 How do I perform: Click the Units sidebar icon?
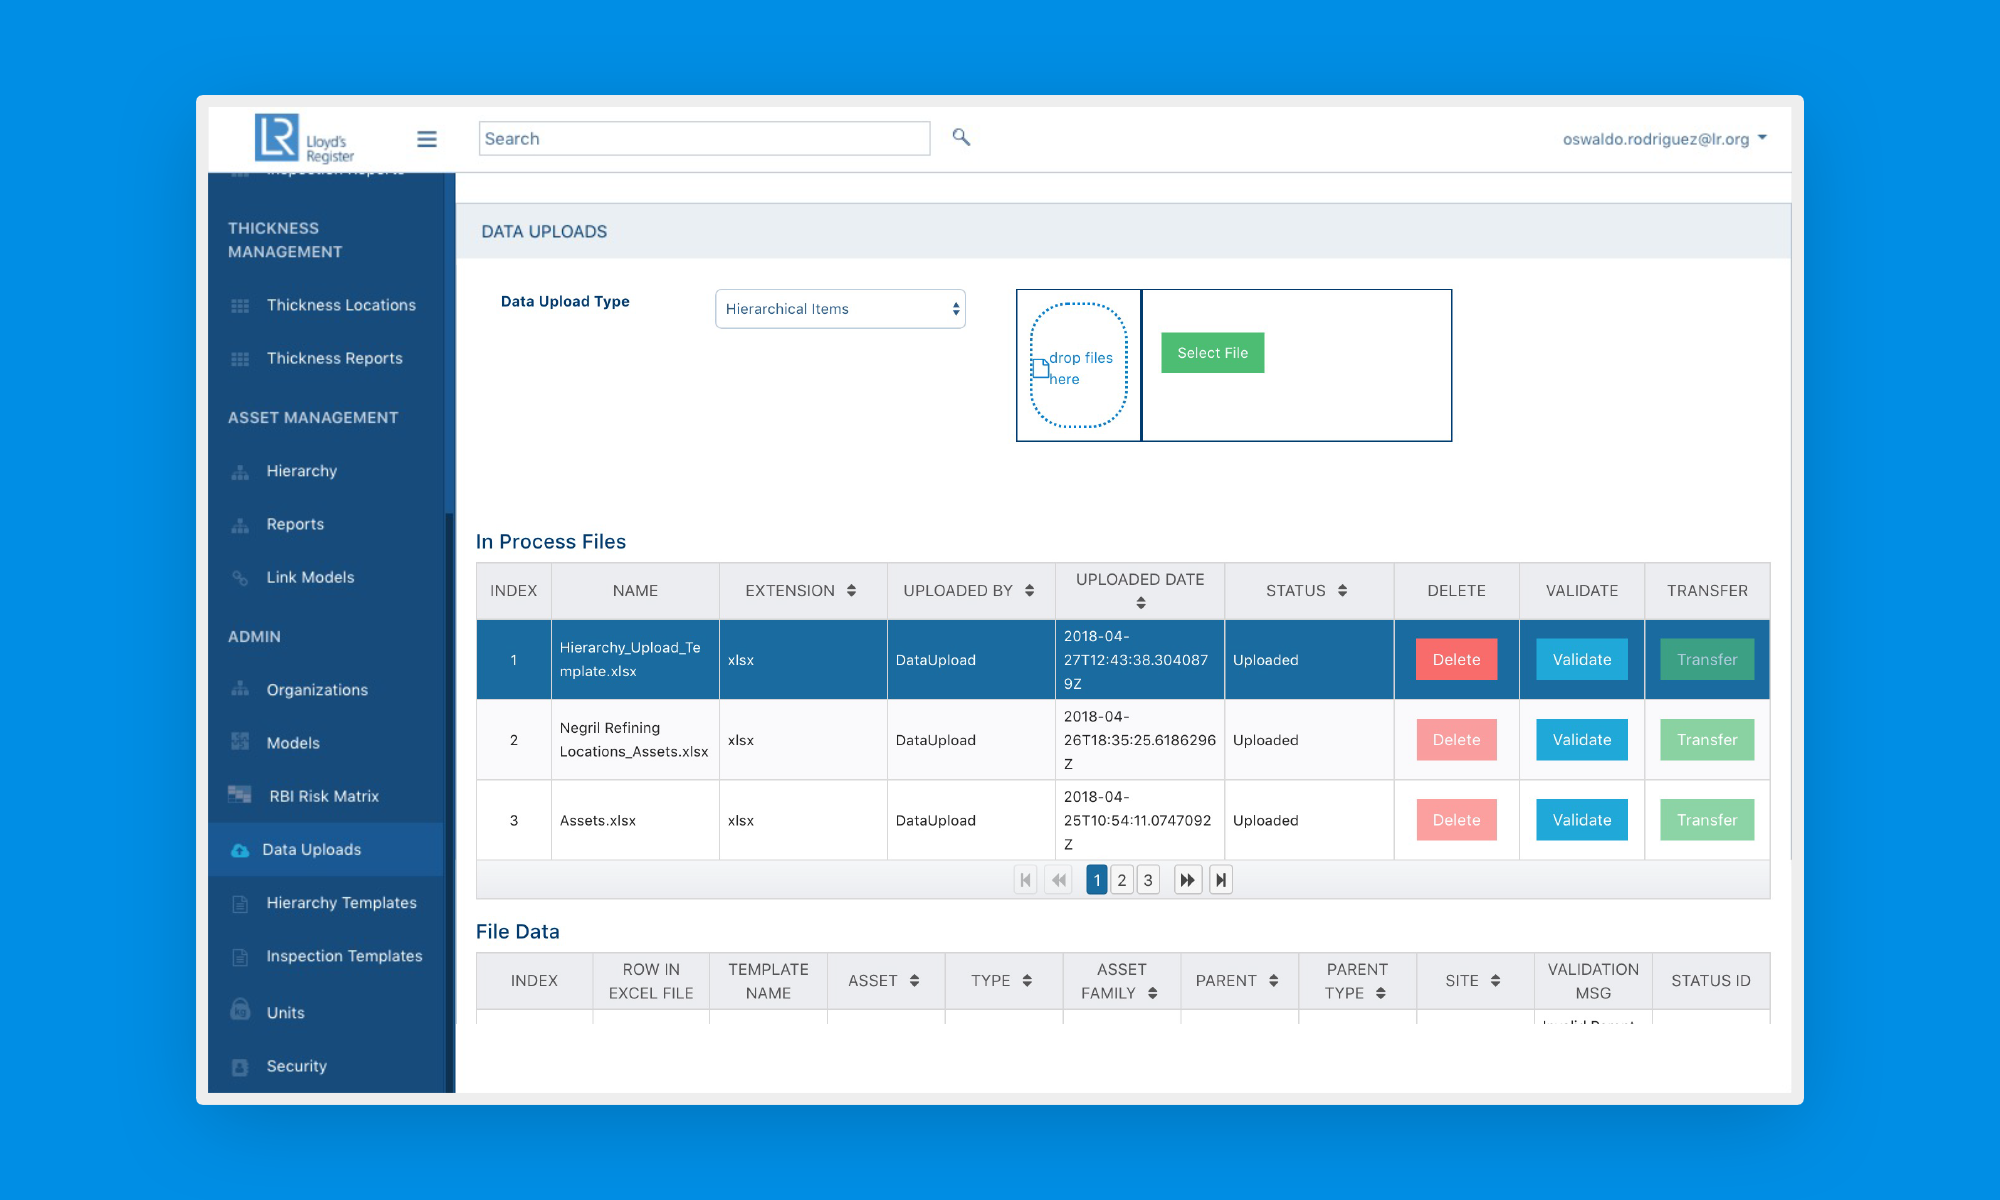[x=240, y=1010]
